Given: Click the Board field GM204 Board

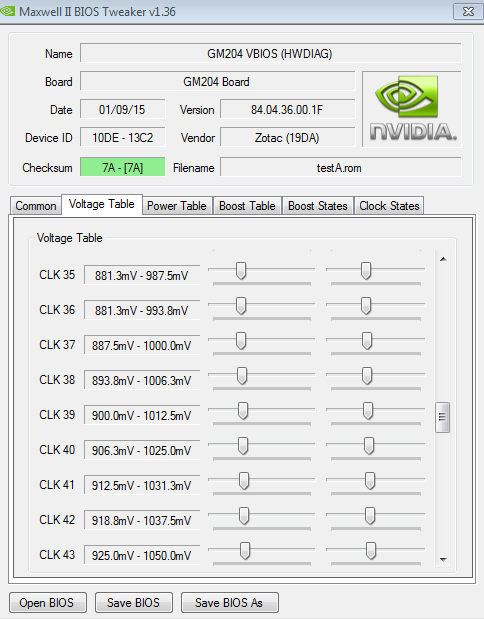Looking at the screenshot, I should pos(217,82).
